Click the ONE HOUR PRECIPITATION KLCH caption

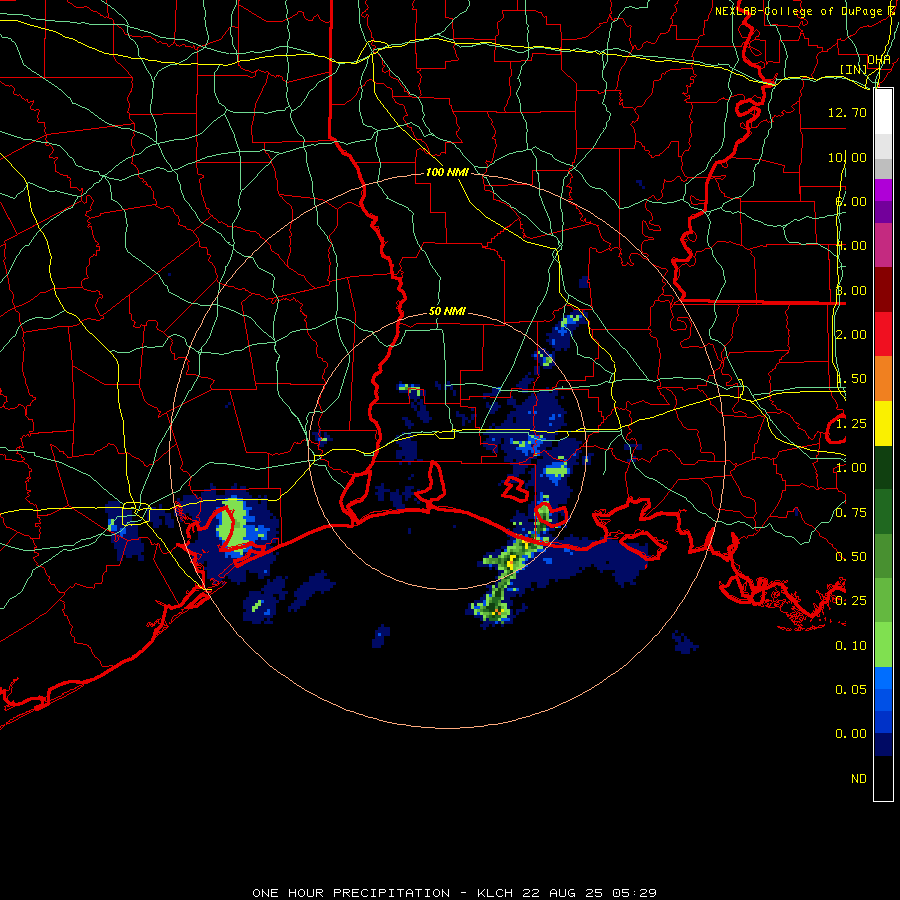(454, 893)
